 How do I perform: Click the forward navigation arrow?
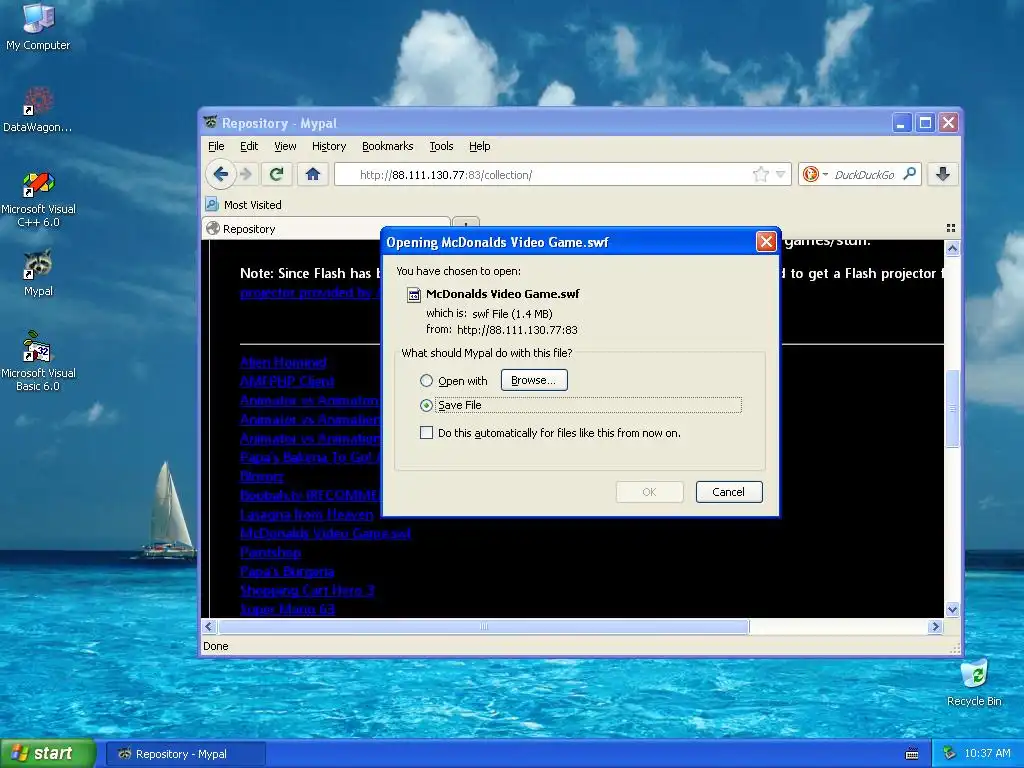(246, 174)
